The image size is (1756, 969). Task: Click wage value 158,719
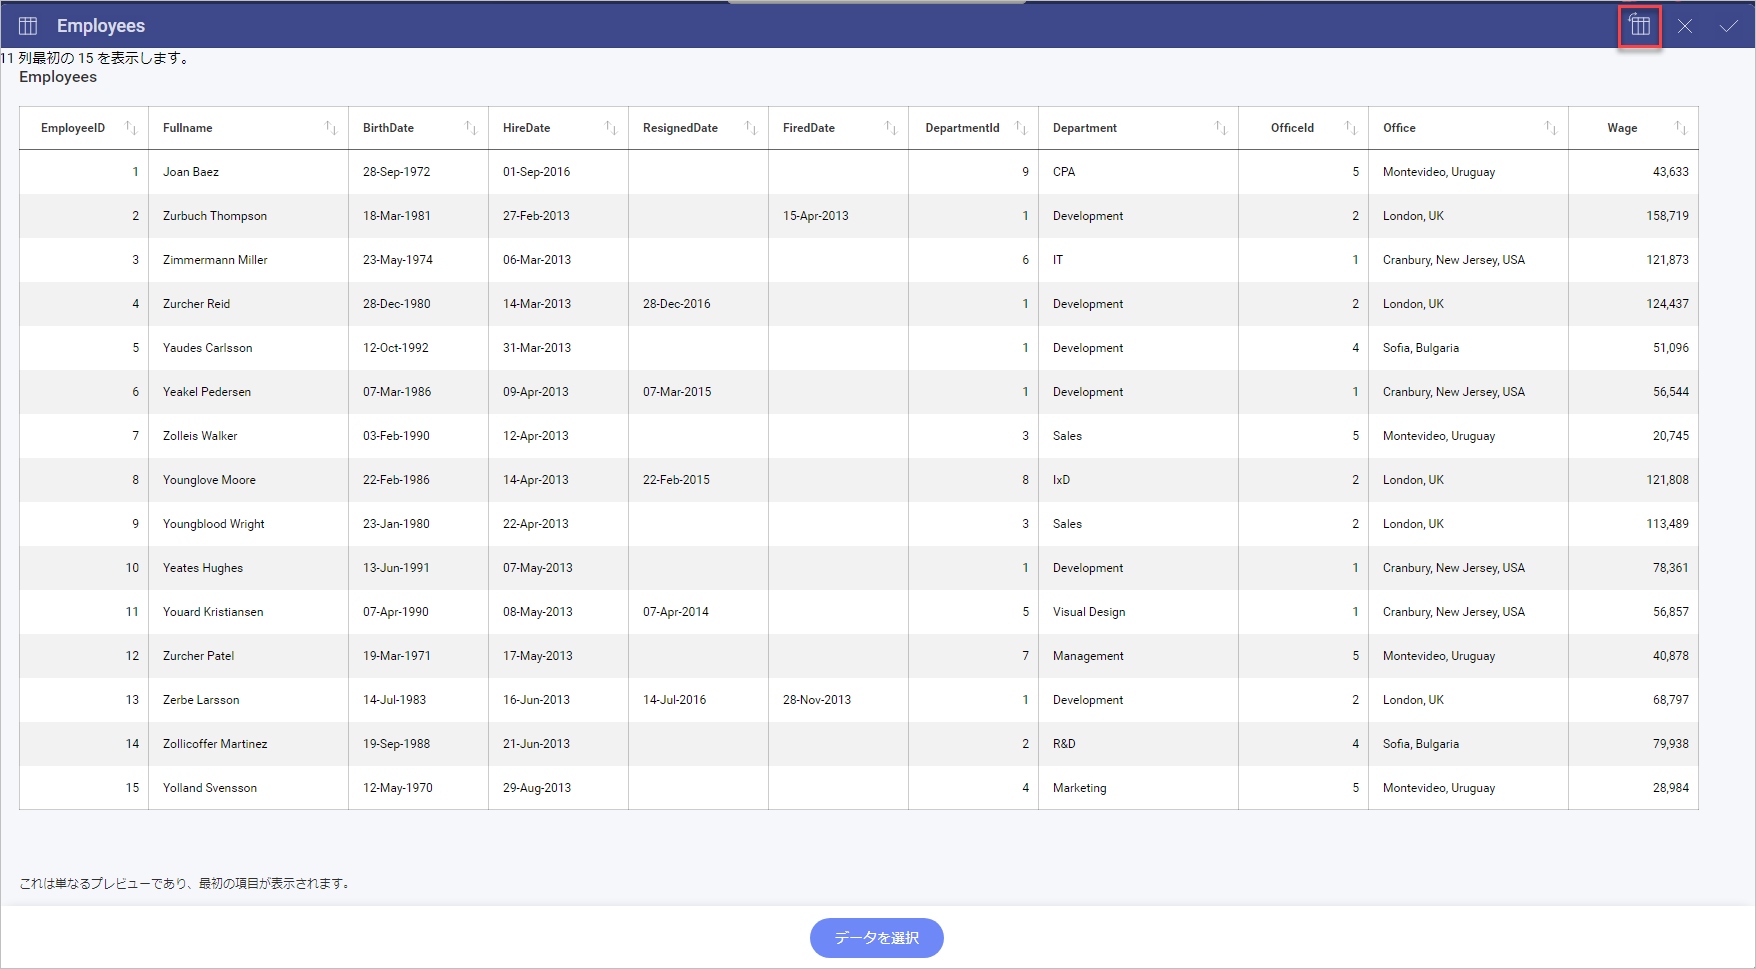pos(1668,216)
